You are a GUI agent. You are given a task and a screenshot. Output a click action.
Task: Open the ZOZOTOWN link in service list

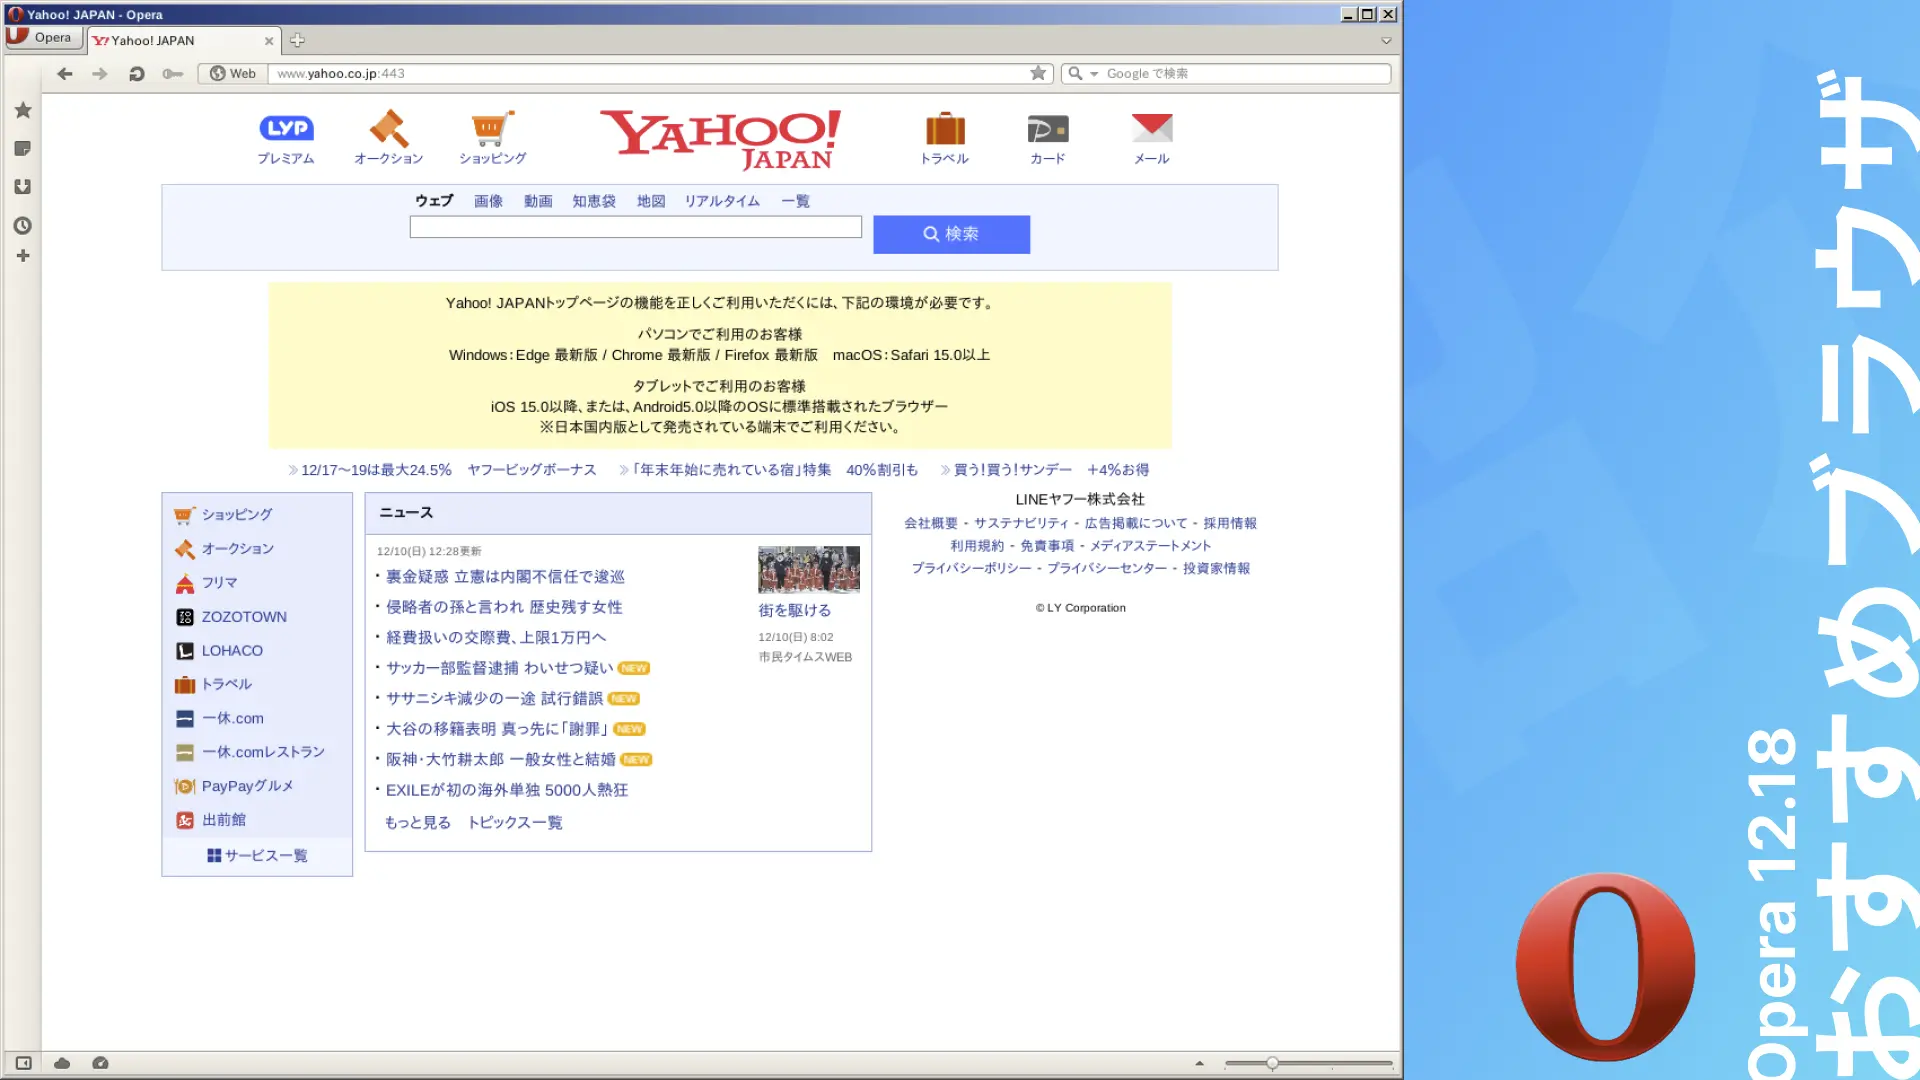tap(244, 617)
